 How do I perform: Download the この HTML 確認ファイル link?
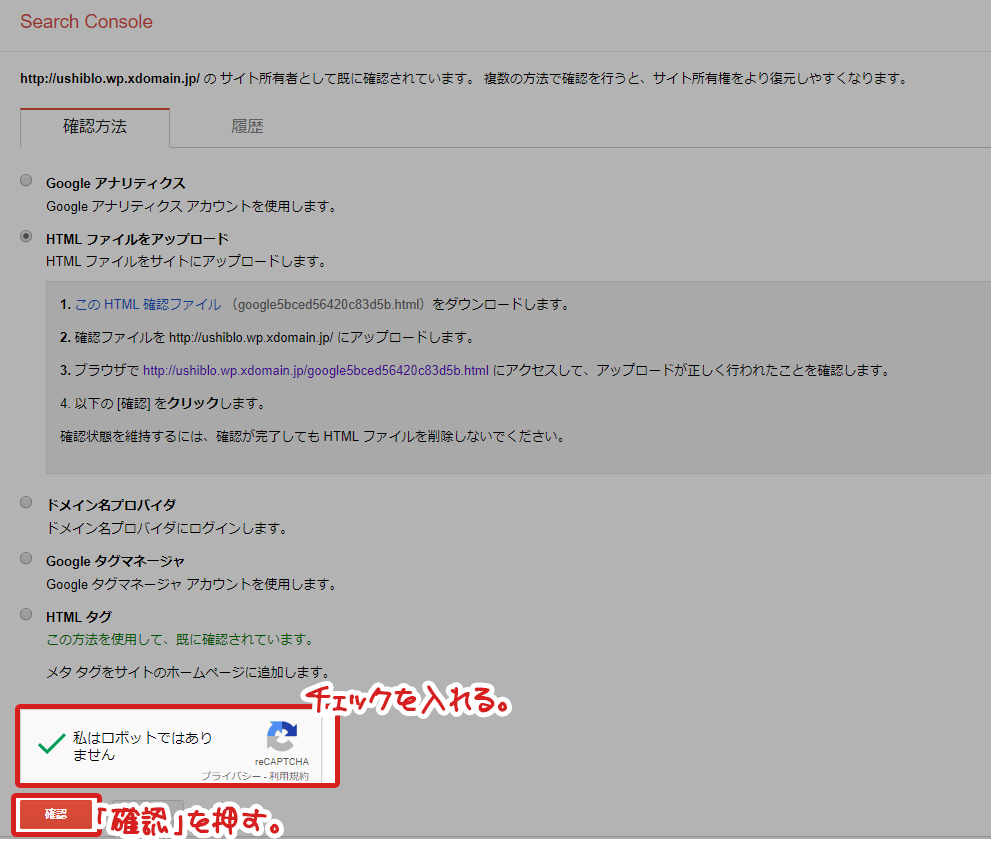coord(148,305)
